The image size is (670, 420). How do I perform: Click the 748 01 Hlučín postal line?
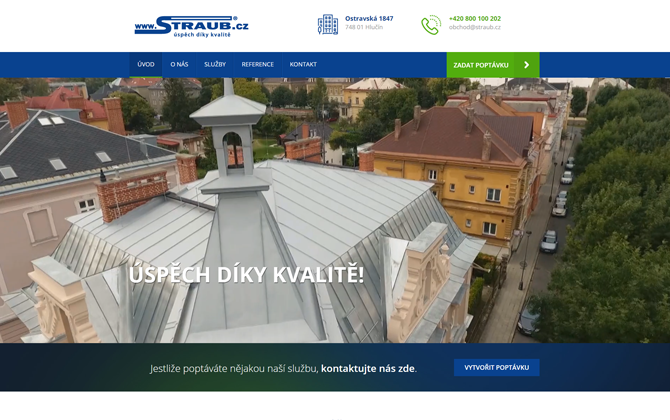click(x=364, y=28)
